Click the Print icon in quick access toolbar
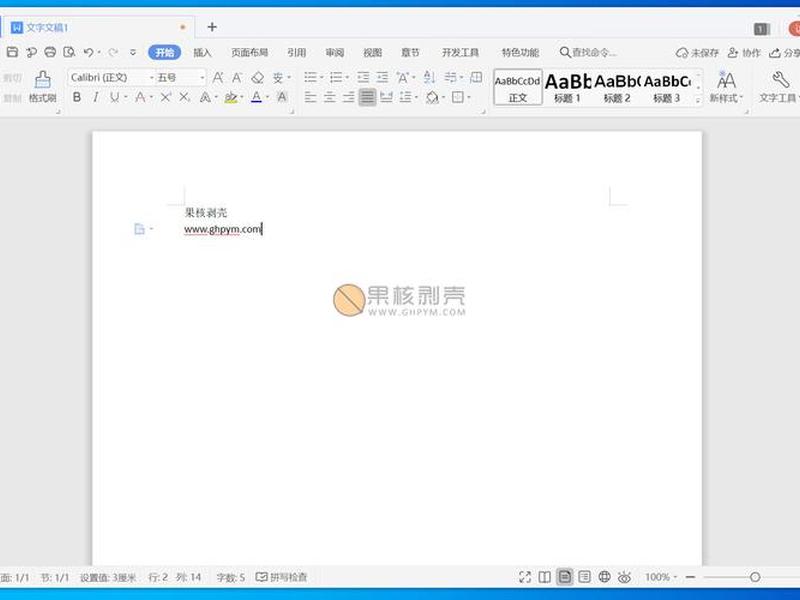 click(50, 52)
